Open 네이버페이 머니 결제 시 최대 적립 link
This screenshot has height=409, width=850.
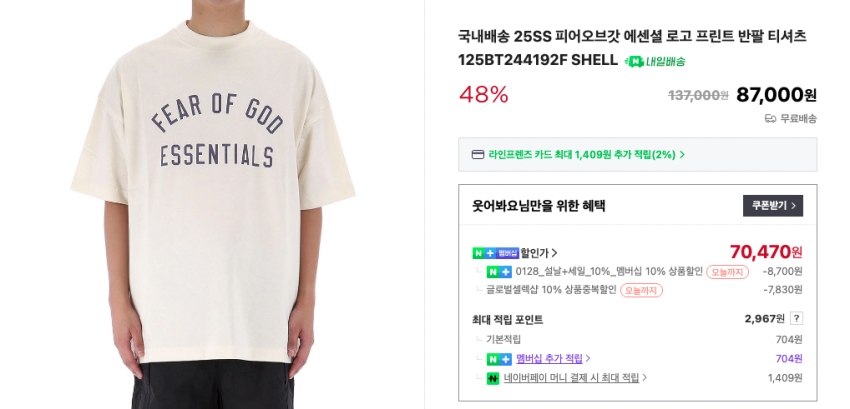click(x=571, y=378)
